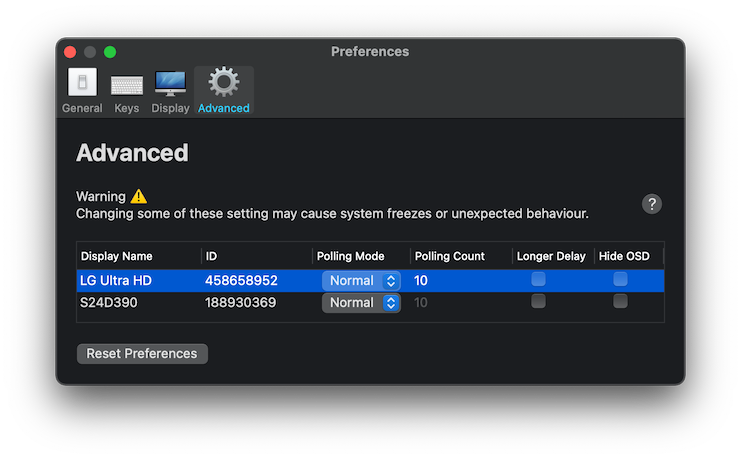This screenshot has width=741, height=459.
Task: Enable Longer Delay for LG Ultra HD
Action: [x=538, y=279]
